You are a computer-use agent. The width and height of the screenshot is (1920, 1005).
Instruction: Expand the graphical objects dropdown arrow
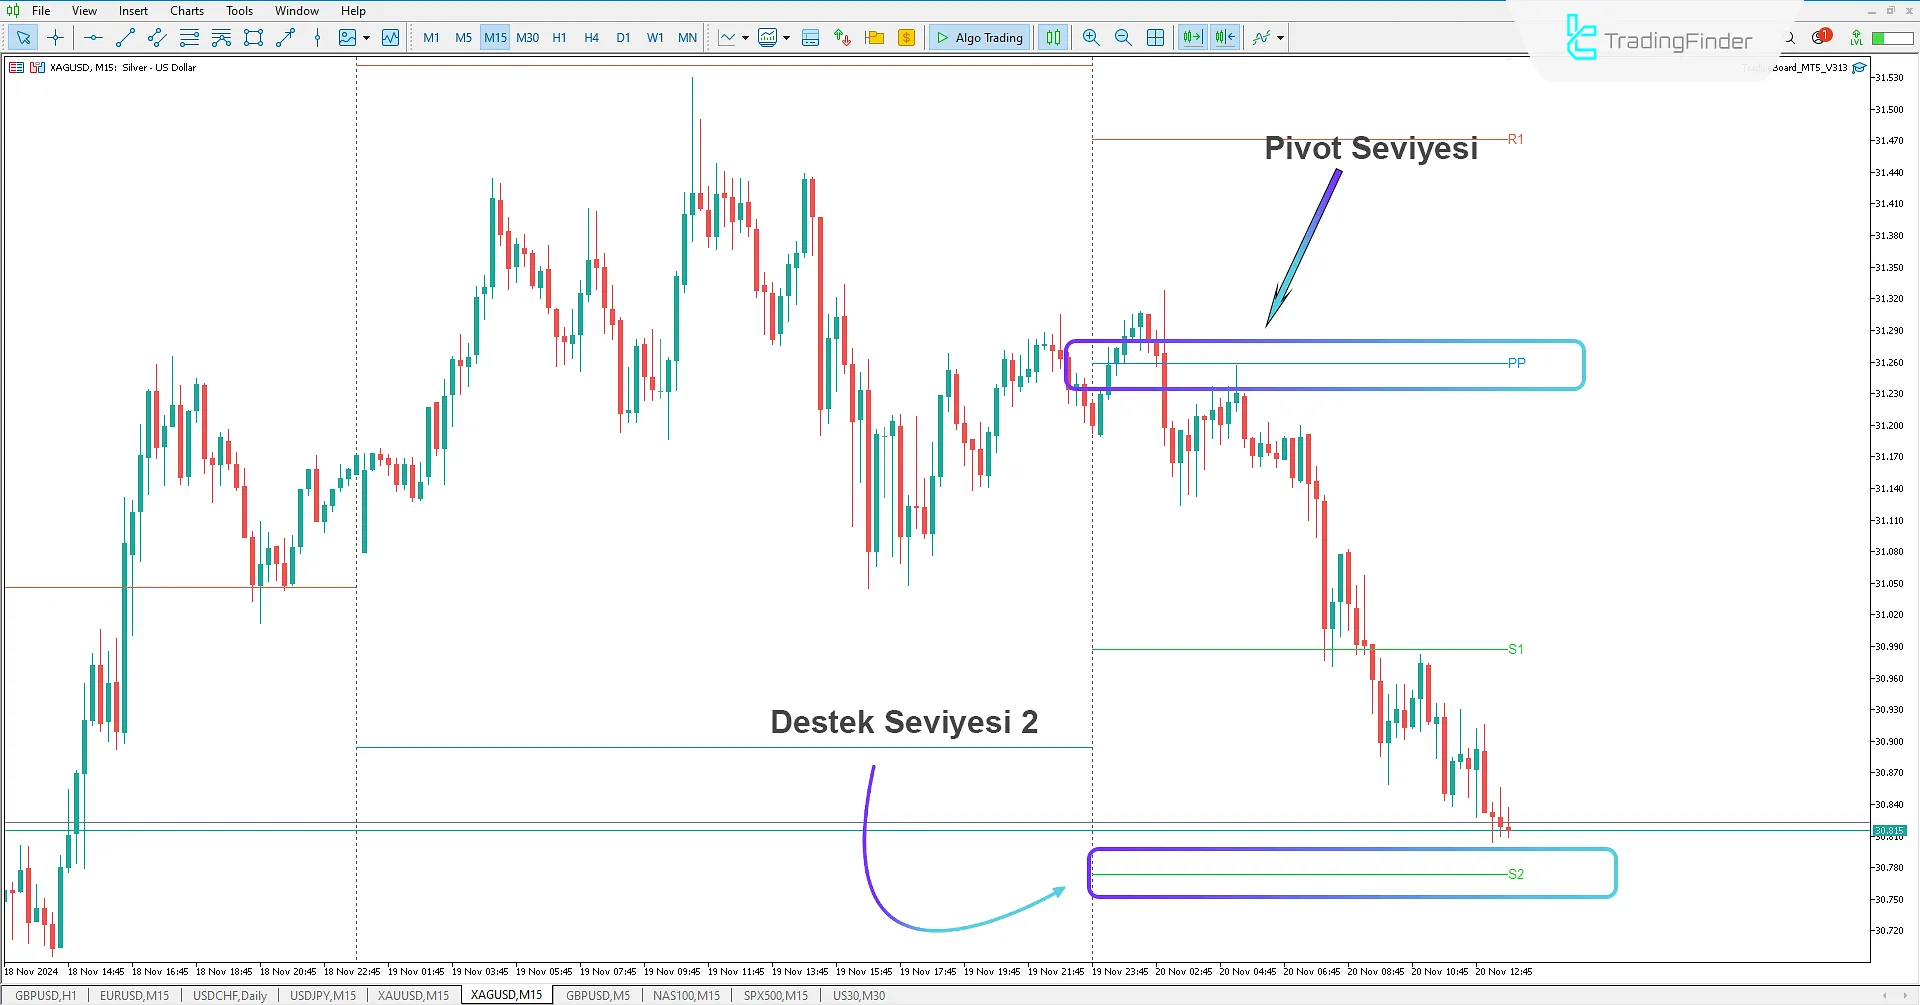(367, 38)
